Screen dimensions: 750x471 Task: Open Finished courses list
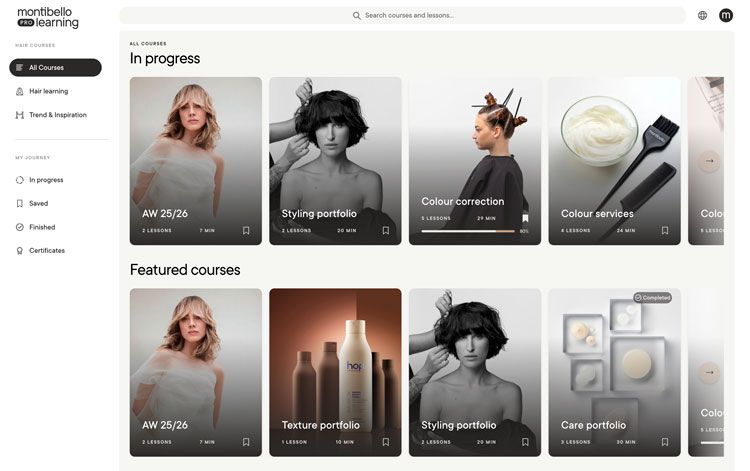coord(42,227)
